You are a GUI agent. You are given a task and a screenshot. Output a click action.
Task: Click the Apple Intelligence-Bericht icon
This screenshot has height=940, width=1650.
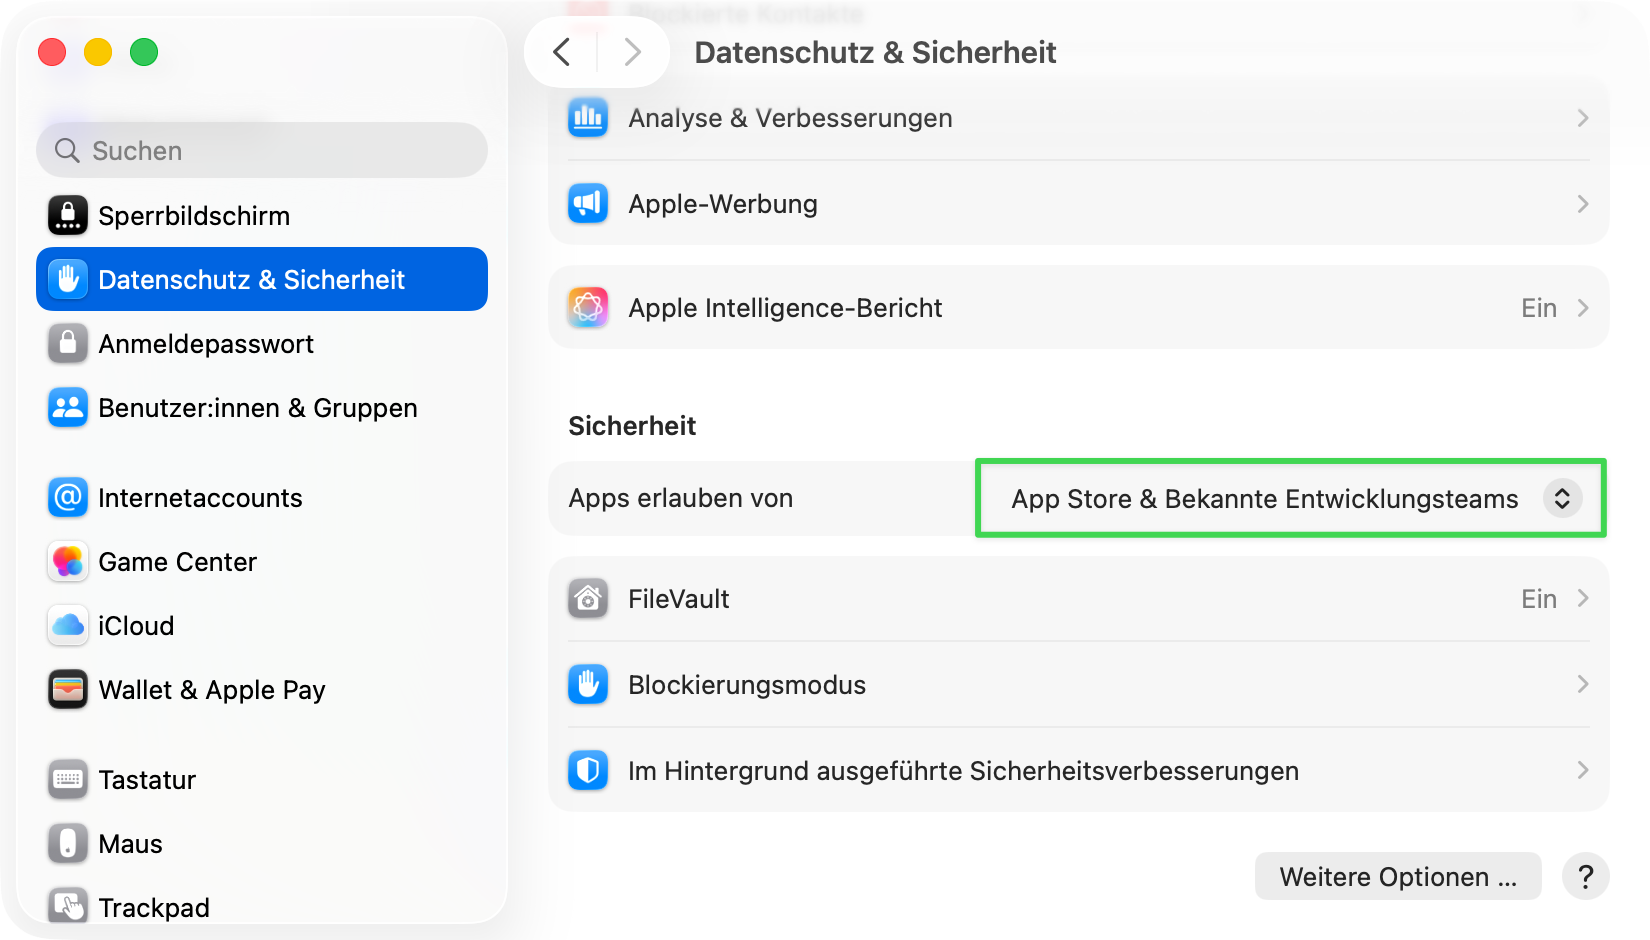pos(588,308)
